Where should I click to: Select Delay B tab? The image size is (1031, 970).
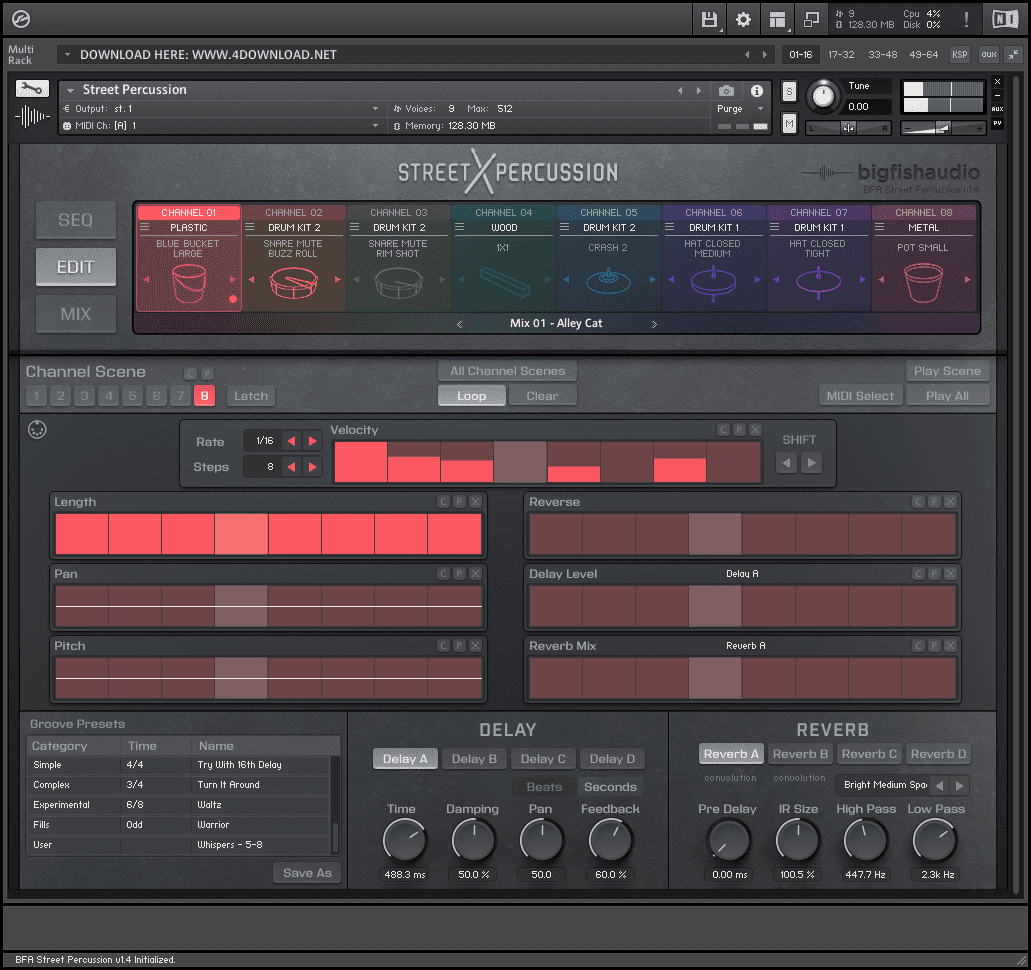[x=474, y=759]
